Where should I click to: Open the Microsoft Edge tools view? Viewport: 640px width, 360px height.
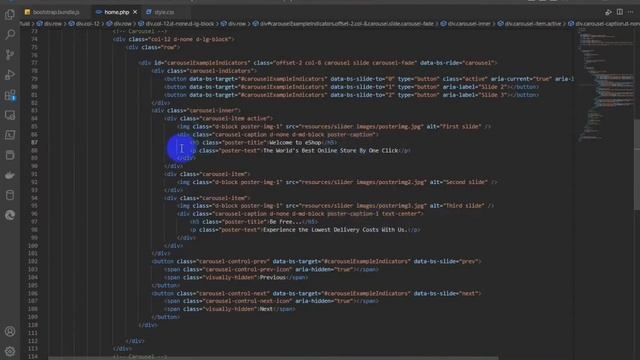click(x=10, y=215)
